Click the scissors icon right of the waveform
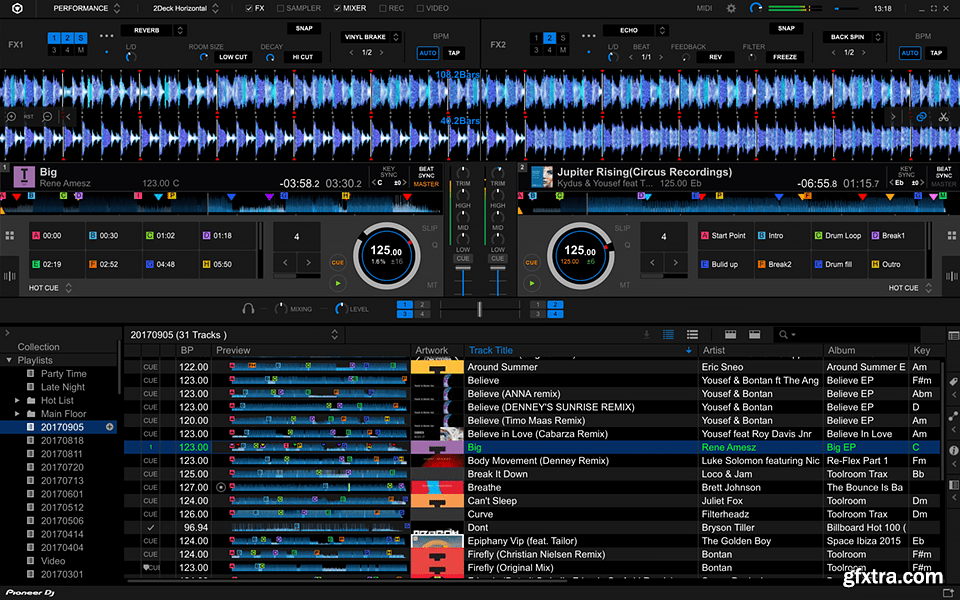 coord(942,117)
